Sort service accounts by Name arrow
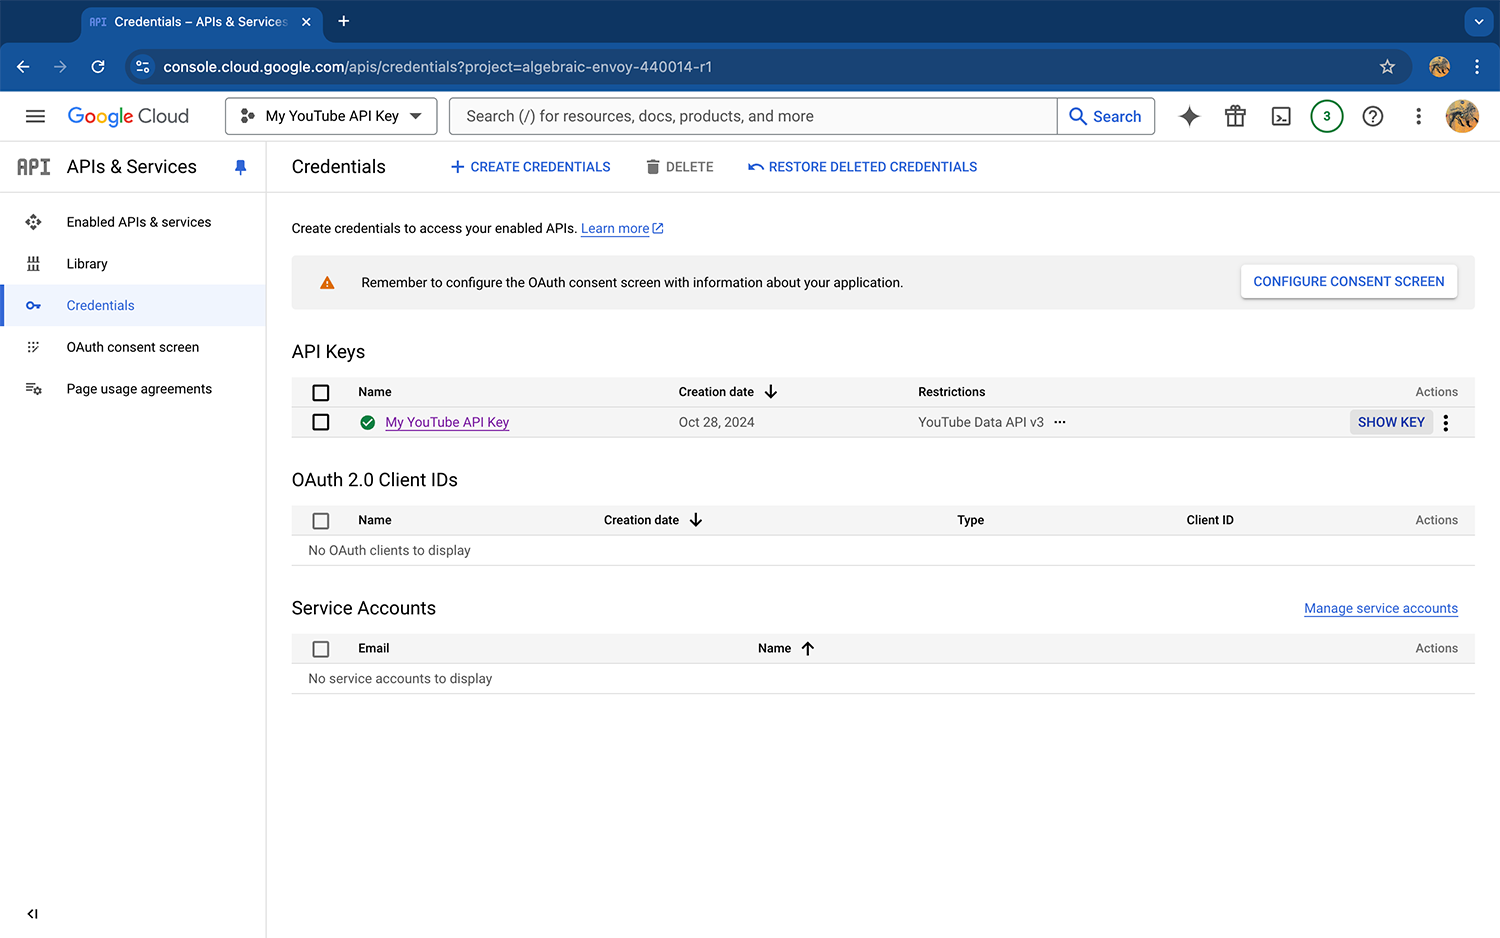Image resolution: width=1500 pixels, height=938 pixels. point(808,648)
